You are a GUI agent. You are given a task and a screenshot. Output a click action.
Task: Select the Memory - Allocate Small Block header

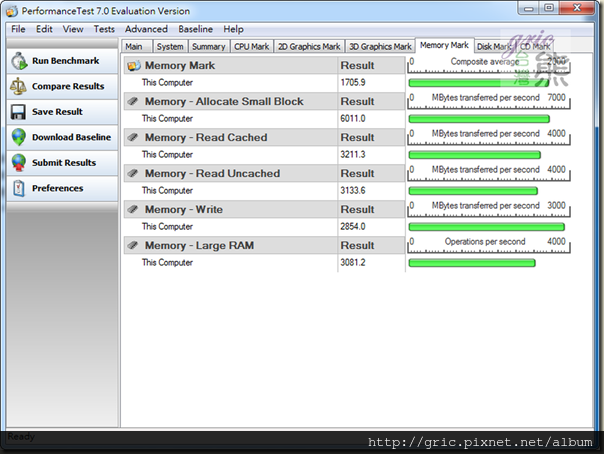pos(264,101)
